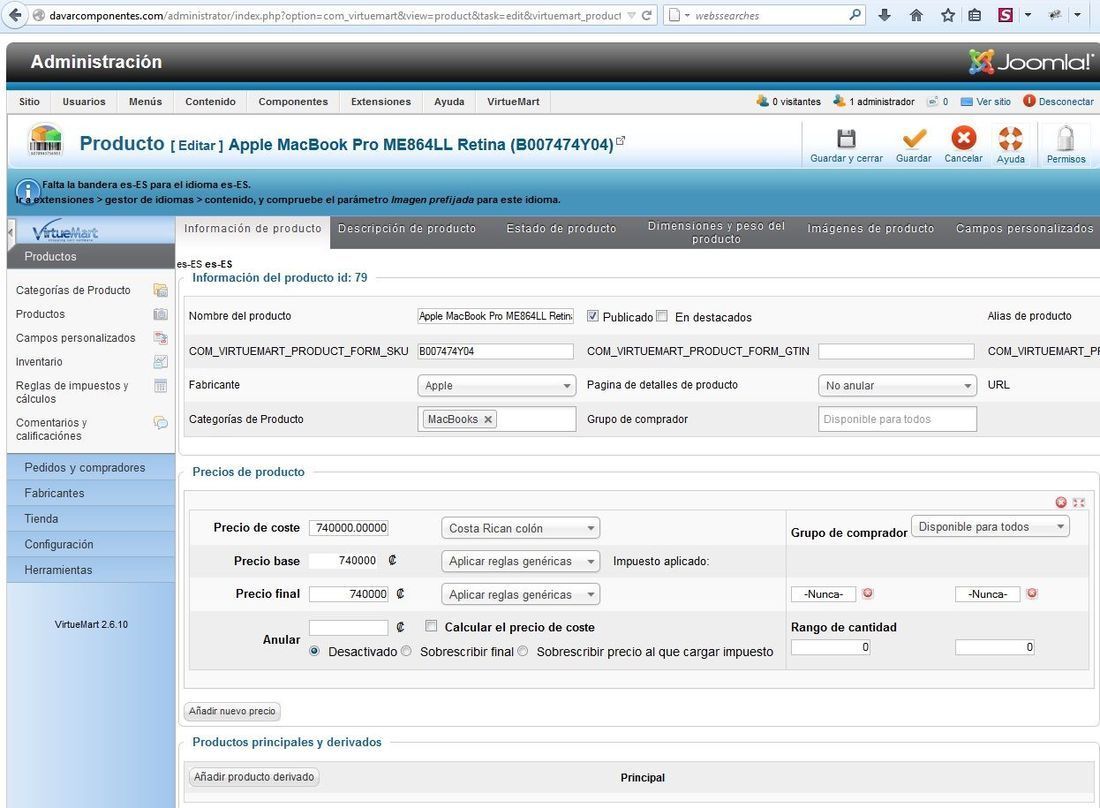The image size is (1100, 808).
Task: Delete price with red circle icon
Action: click(1061, 502)
